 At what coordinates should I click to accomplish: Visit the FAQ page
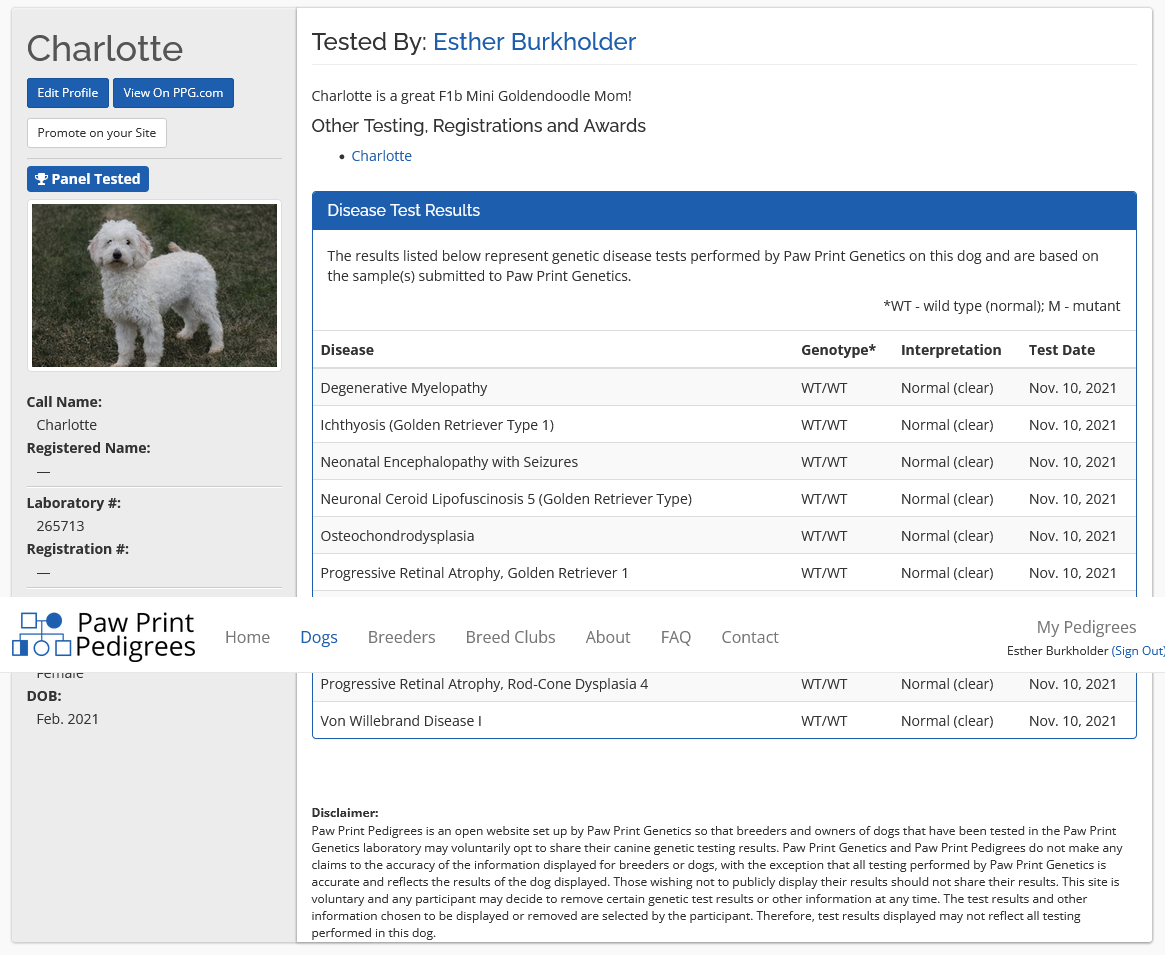coord(676,637)
